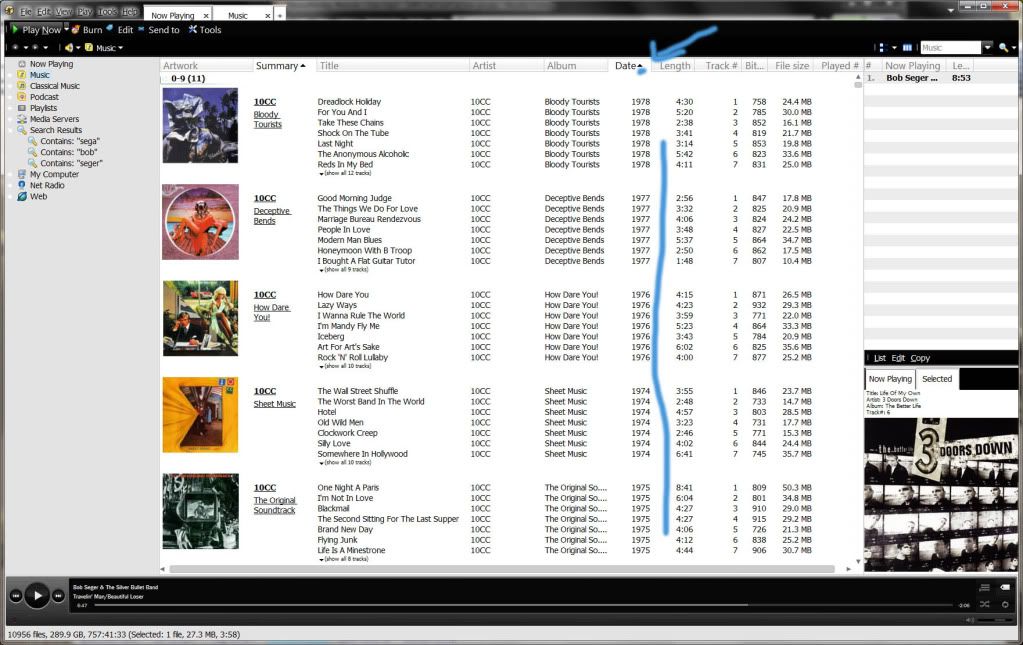Open the Tools wrench toolbar button
The image size is (1023, 645).
point(204,30)
